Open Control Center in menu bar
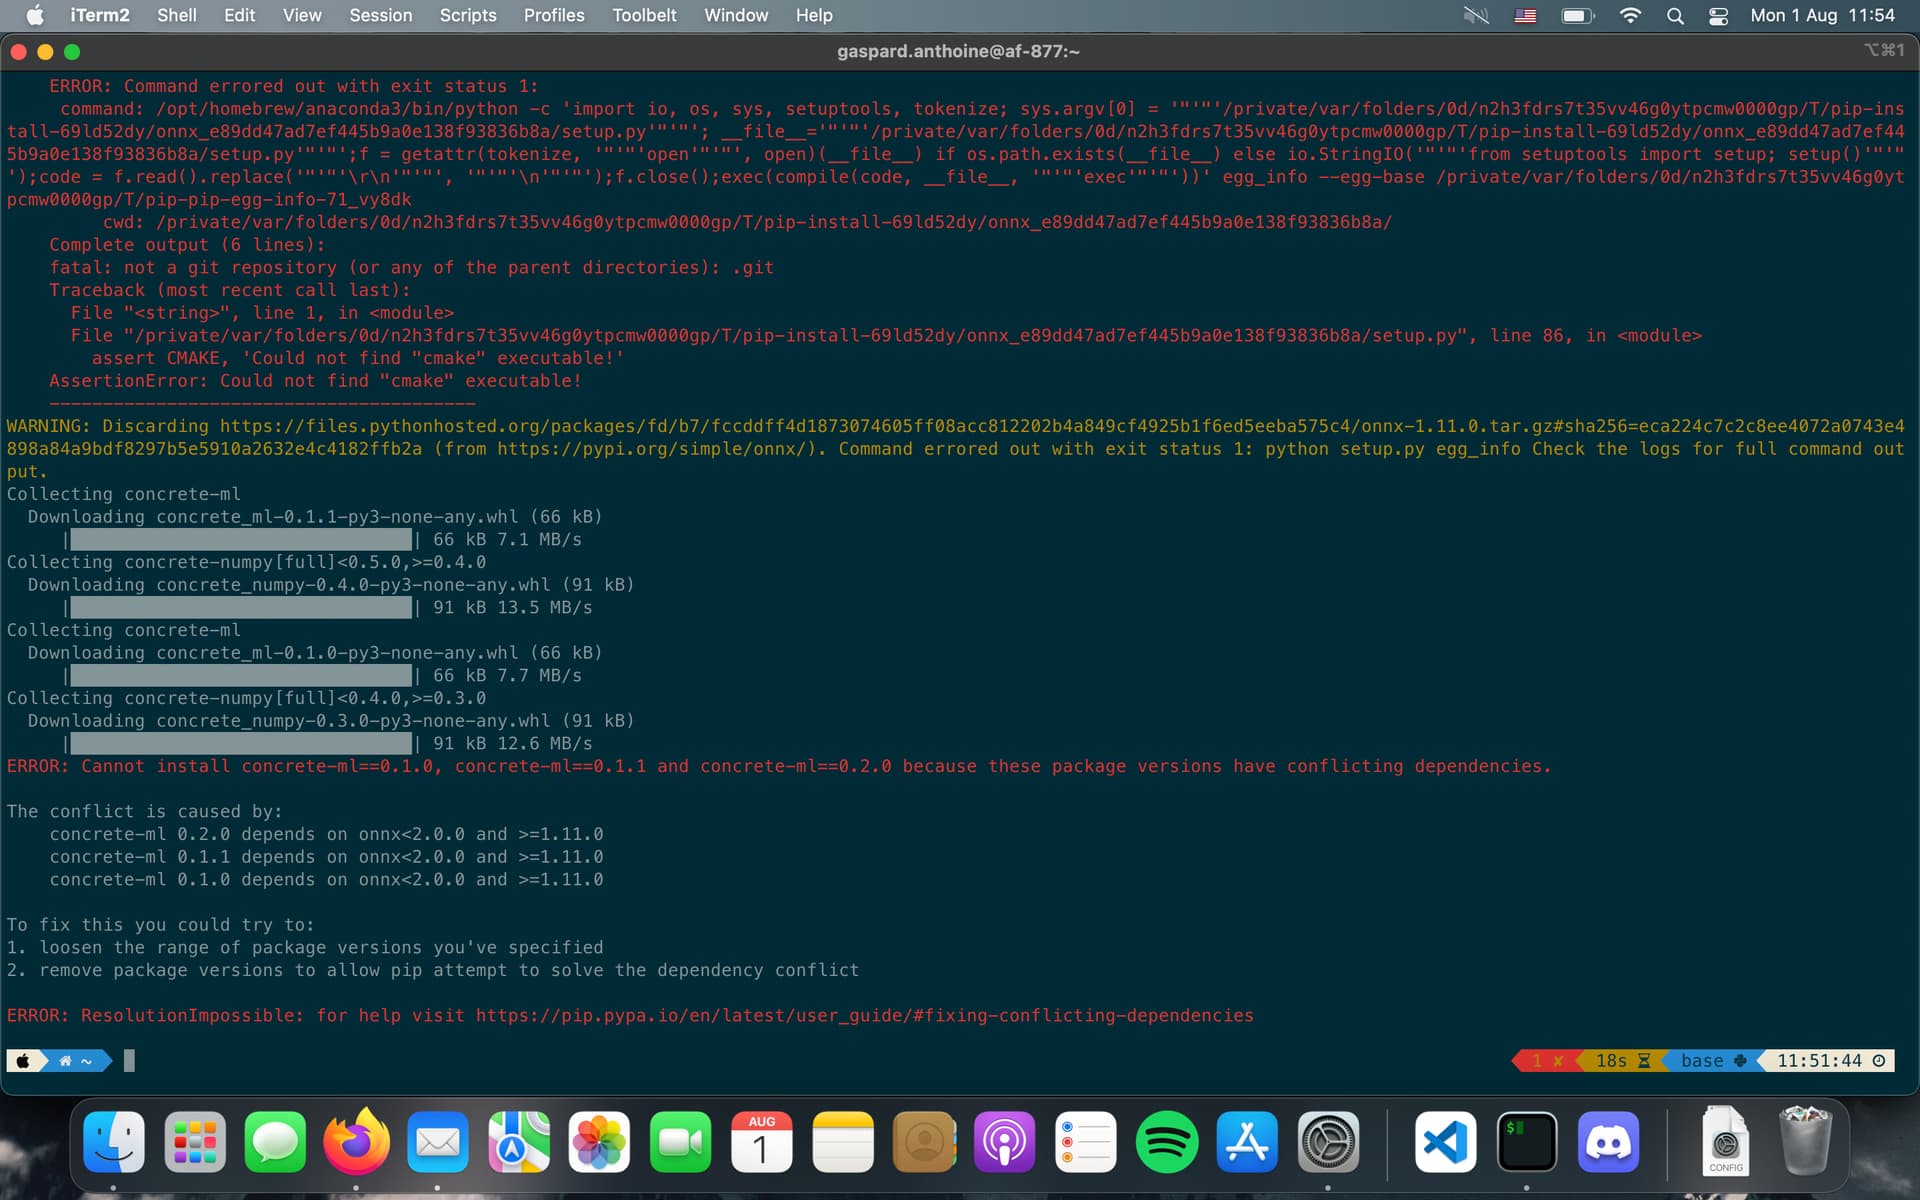The height and width of the screenshot is (1200, 1920). pyautogui.click(x=1719, y=16)
